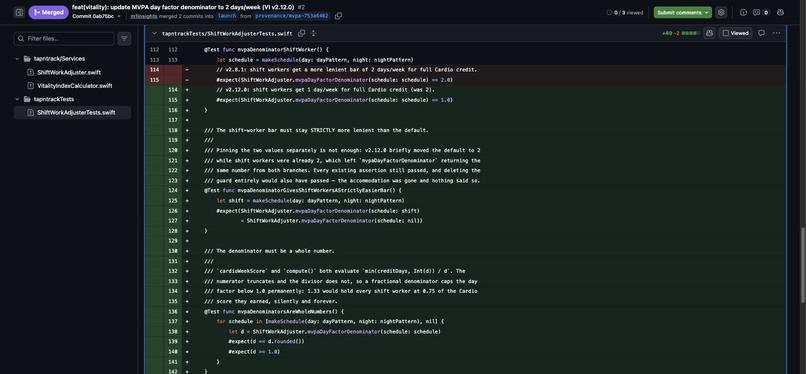806x374 pixels.
Task: Click added line number 136
Action: (x=173, y=311)
